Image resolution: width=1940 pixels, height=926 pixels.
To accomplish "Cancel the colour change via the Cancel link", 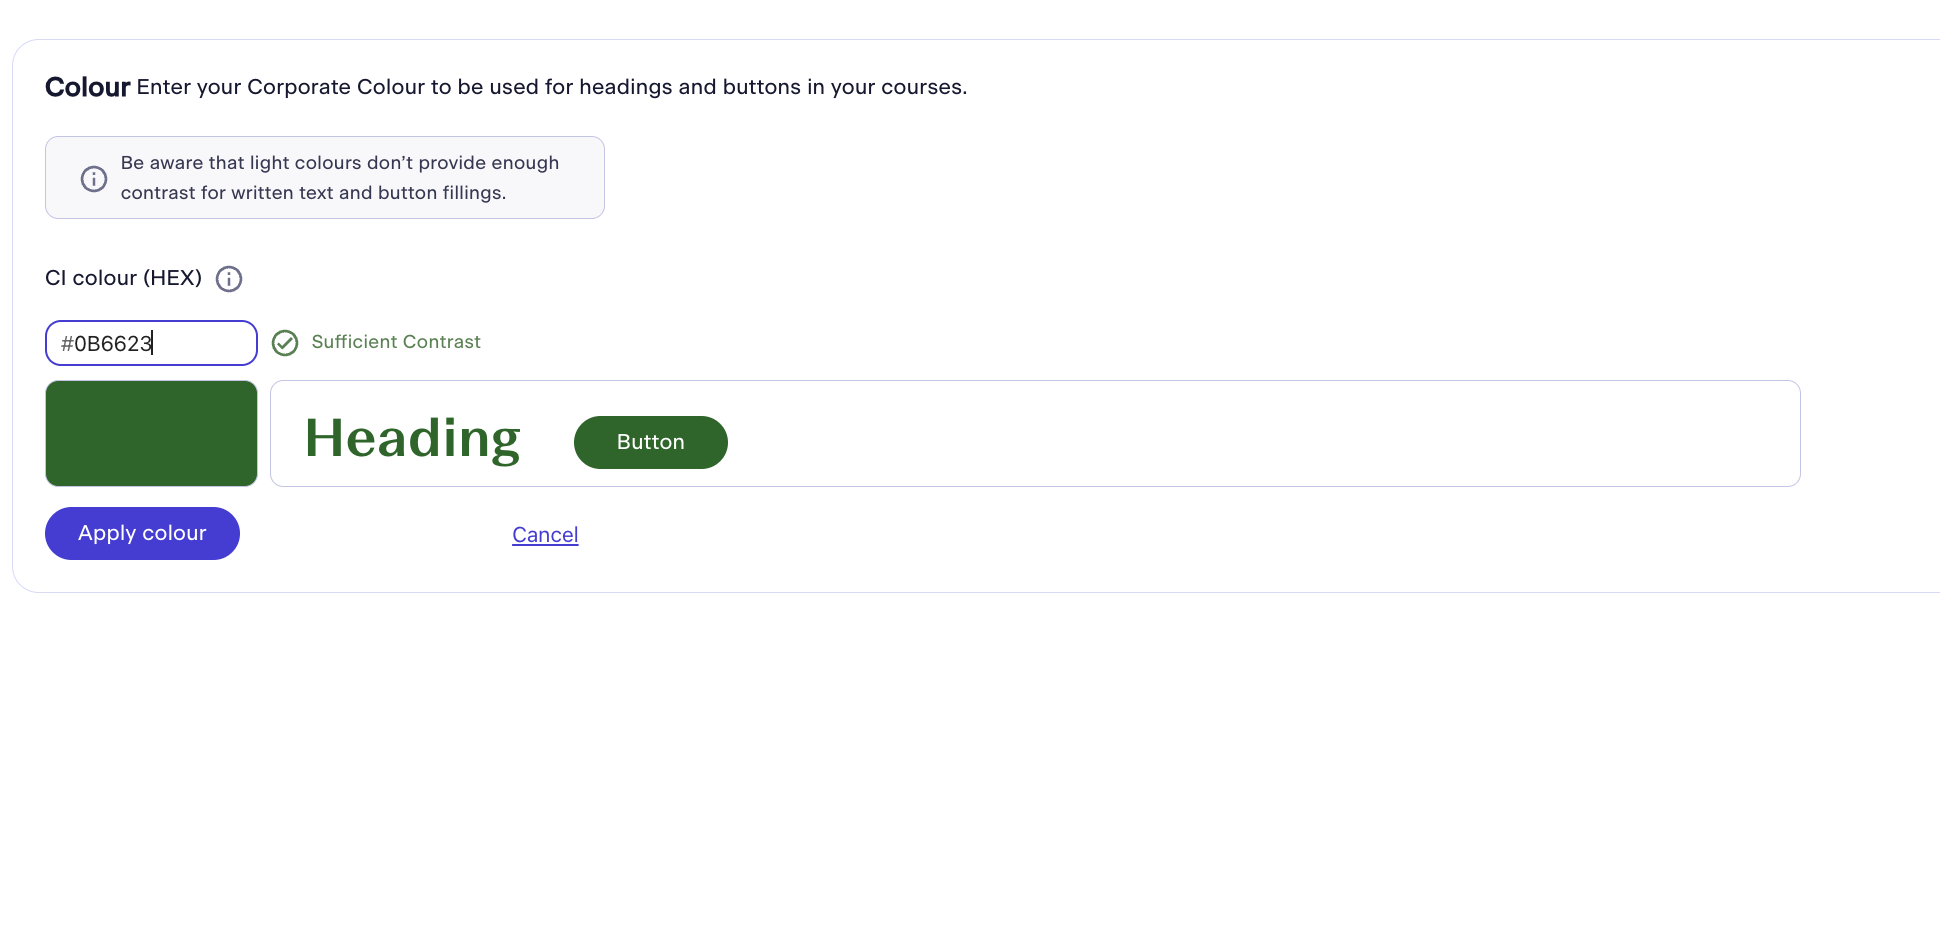I will point(545,535).
